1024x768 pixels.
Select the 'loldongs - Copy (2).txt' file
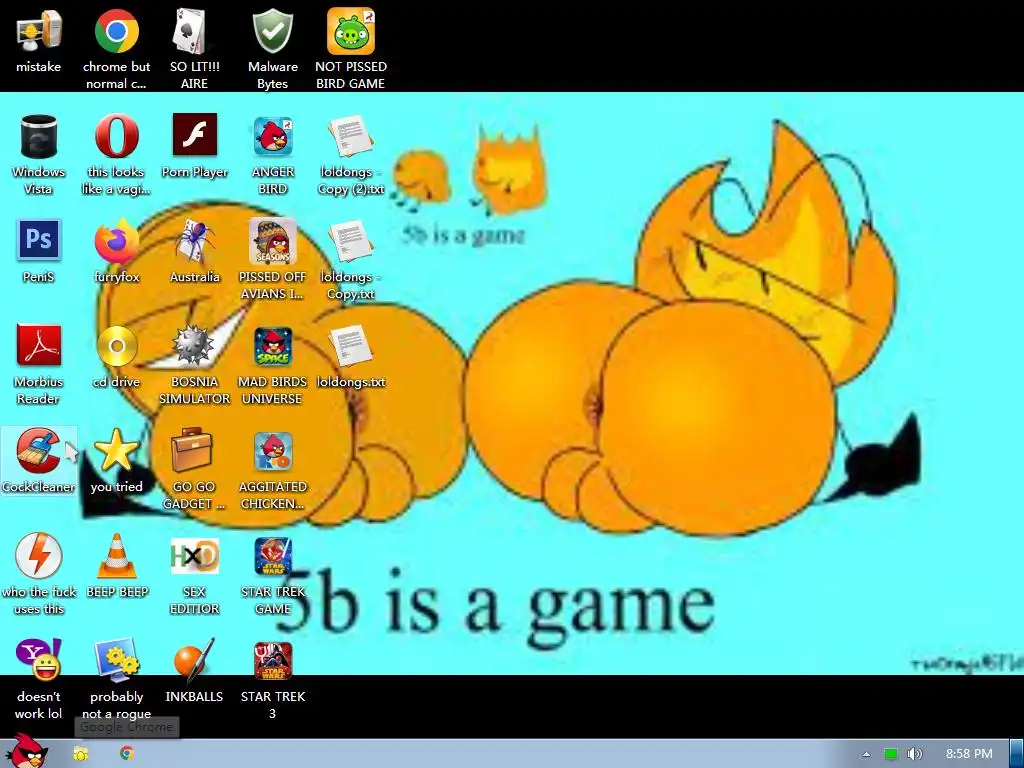351,136
